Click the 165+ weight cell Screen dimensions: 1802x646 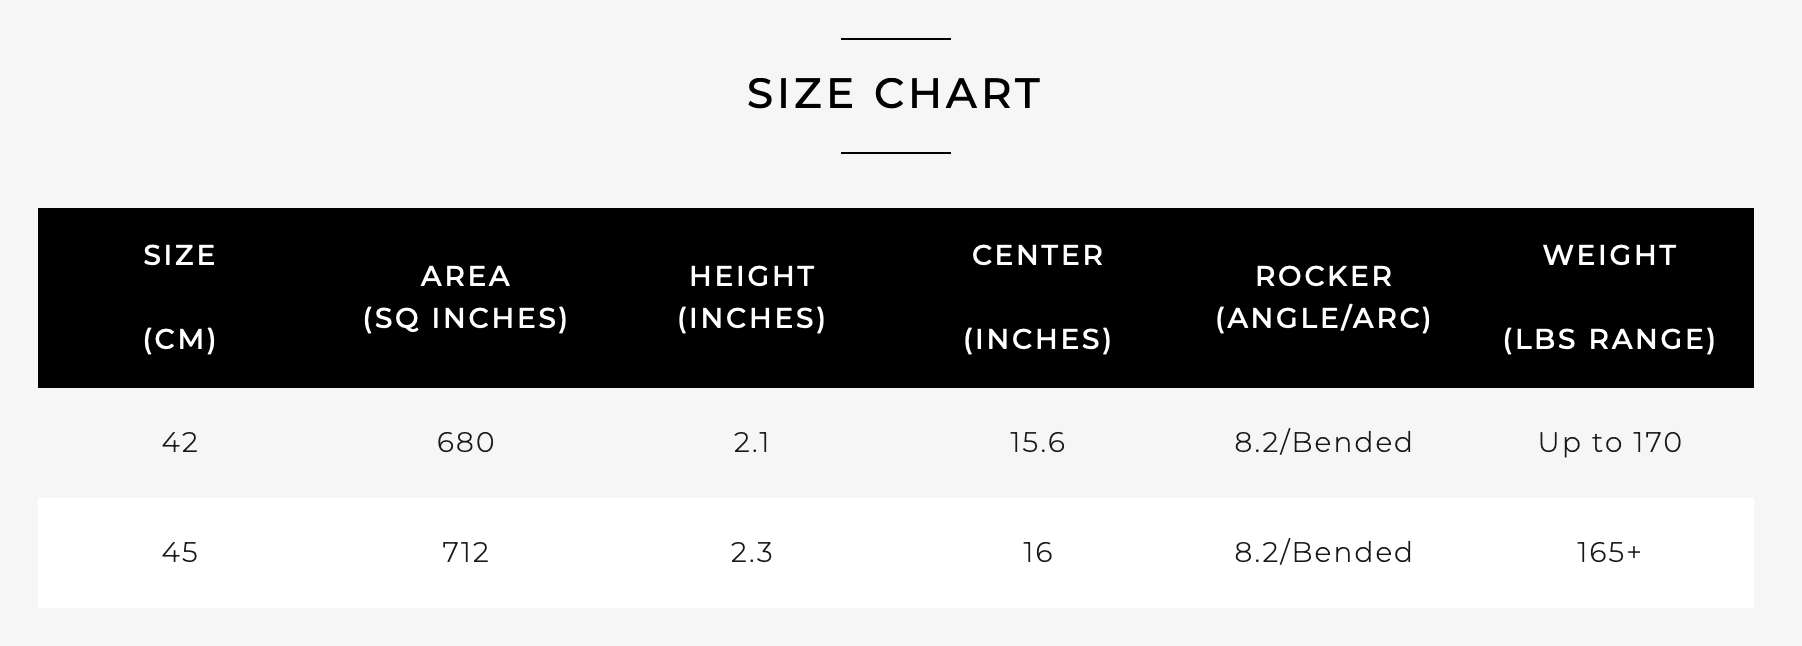[x=1610, y=552]
